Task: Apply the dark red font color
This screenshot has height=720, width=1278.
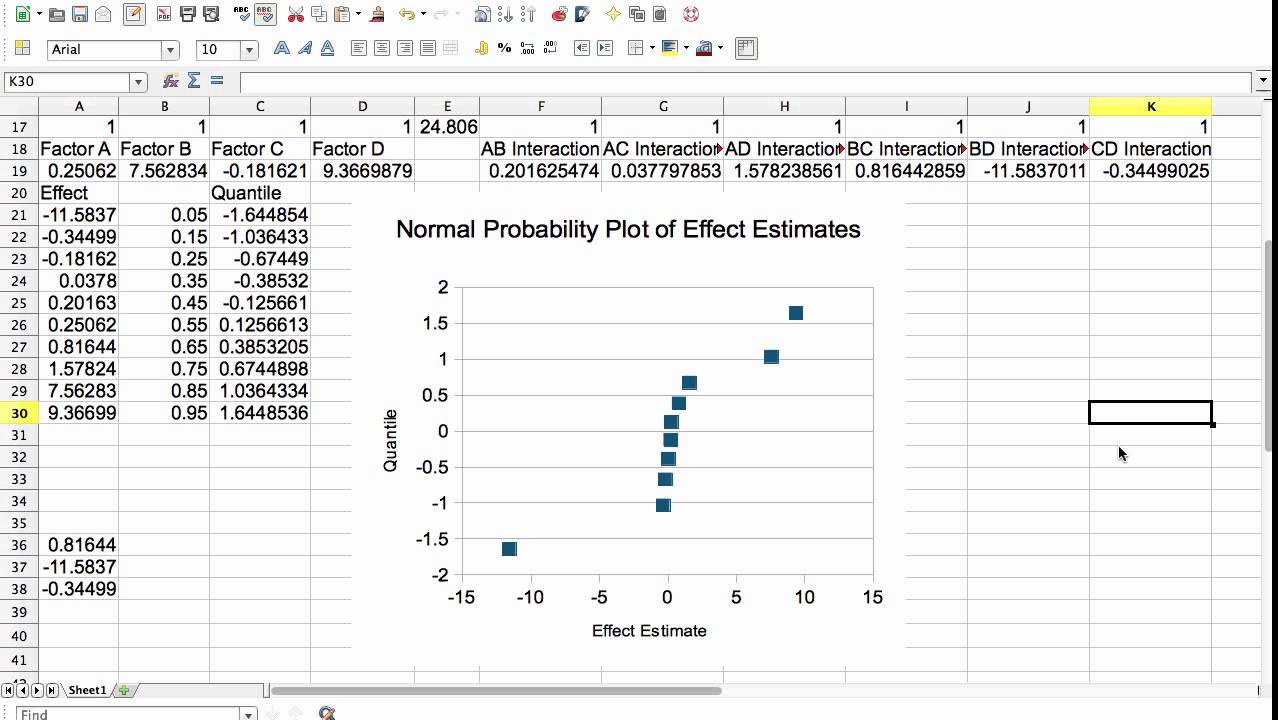Action: pyautogui.click(x=703, y=48)
